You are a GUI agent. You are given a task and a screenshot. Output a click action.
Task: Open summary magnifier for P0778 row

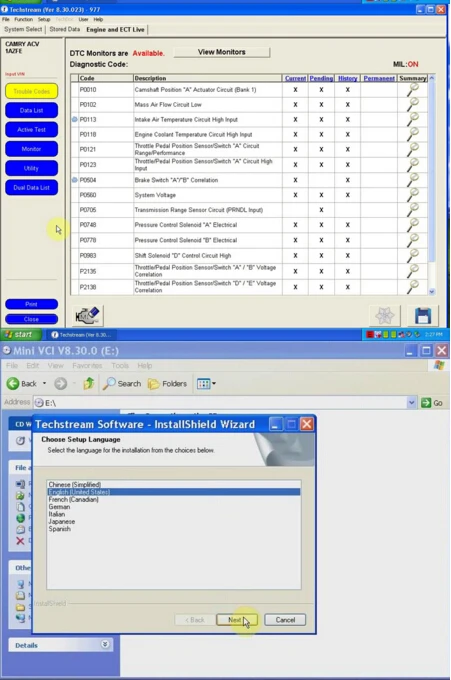click(x=413, y=240)
